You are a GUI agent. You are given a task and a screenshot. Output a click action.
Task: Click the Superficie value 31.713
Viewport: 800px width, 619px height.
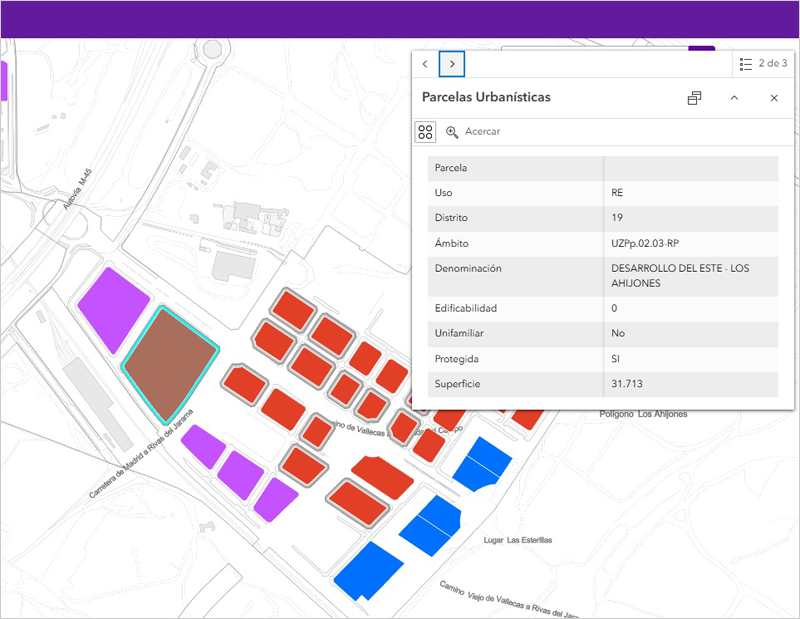[627, 384]
